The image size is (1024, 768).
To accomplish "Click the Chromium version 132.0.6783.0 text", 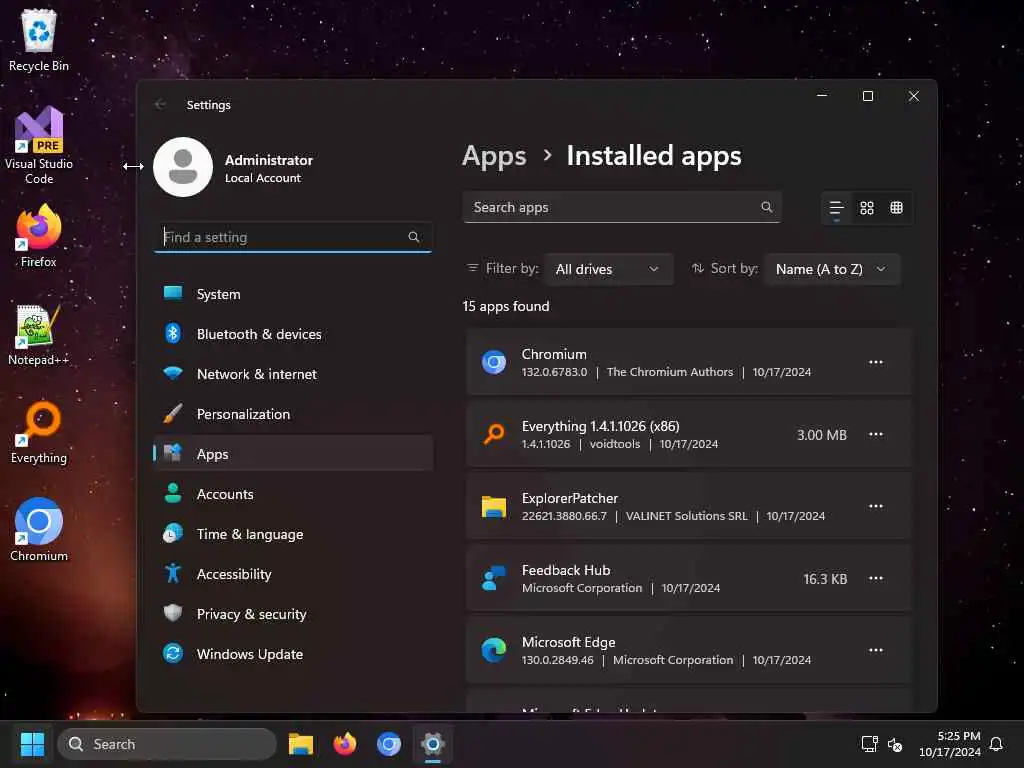I will [554, 372].
